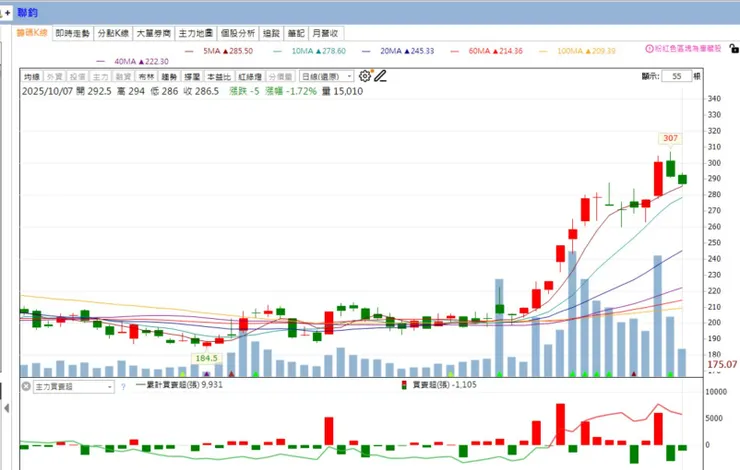Toggle 投信 overlay button

point(77,76)
